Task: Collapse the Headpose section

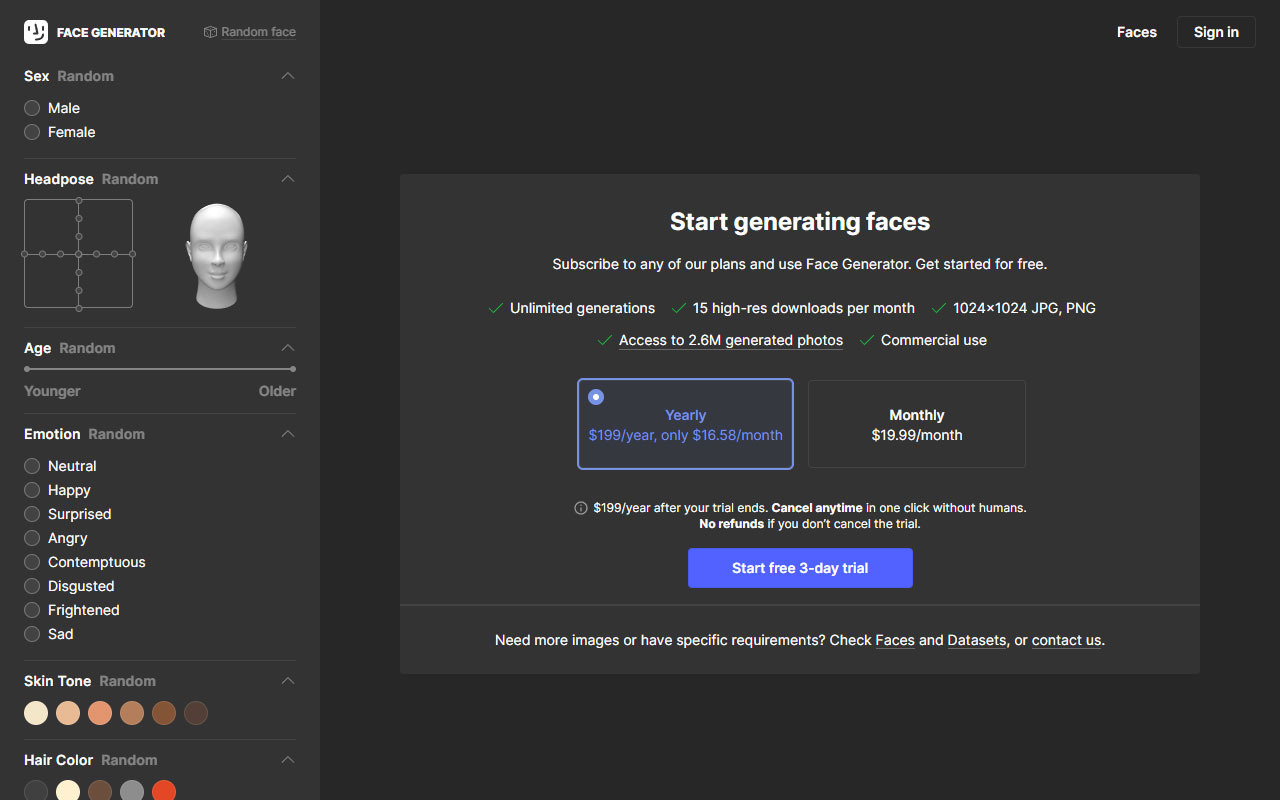Action: [288, 179]
